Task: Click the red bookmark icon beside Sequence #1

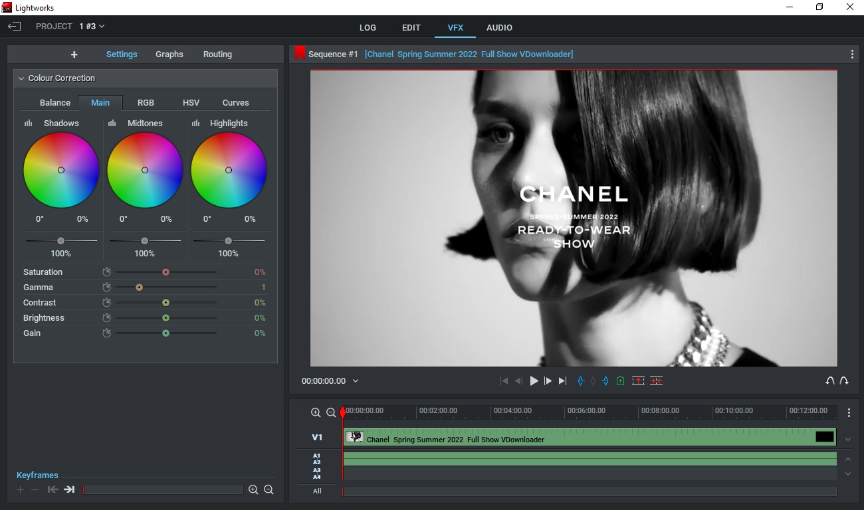Action: (300, 53)
